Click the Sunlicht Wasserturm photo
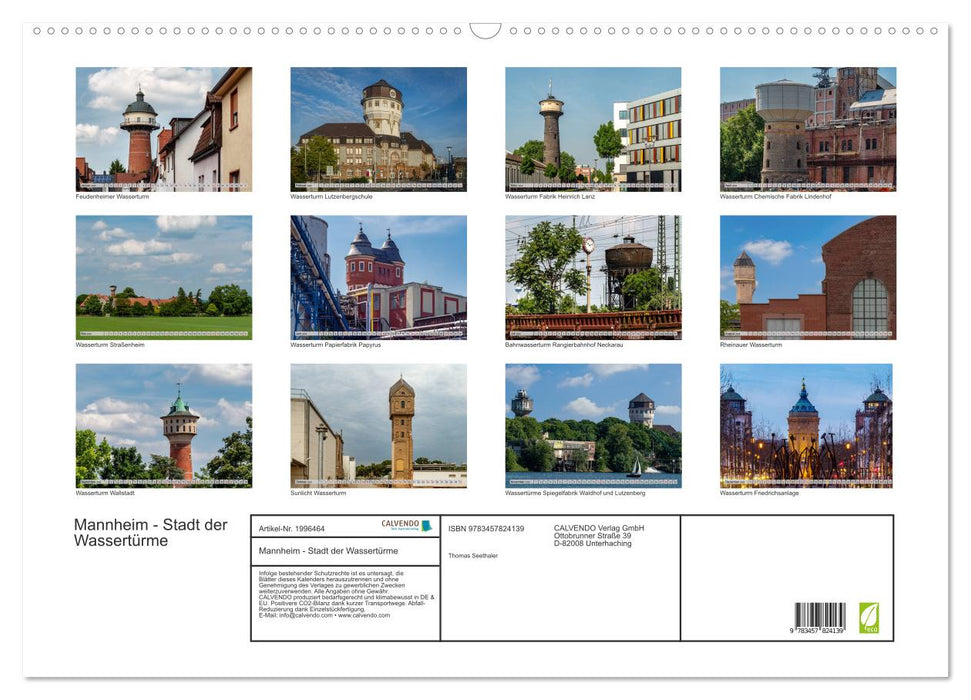The height and width of the screenshot is (700, 971). click(377, 426)
